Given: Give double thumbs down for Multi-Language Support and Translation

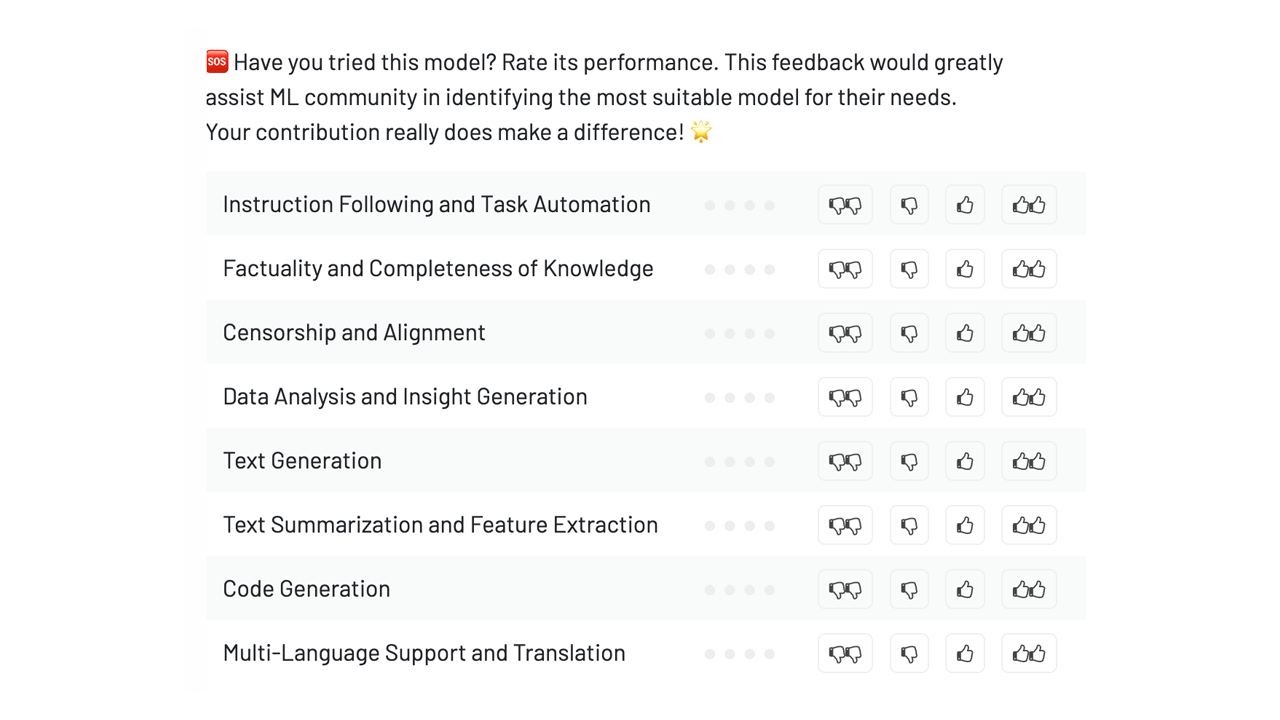Looking at the screenshot, I should pos(845,652).
